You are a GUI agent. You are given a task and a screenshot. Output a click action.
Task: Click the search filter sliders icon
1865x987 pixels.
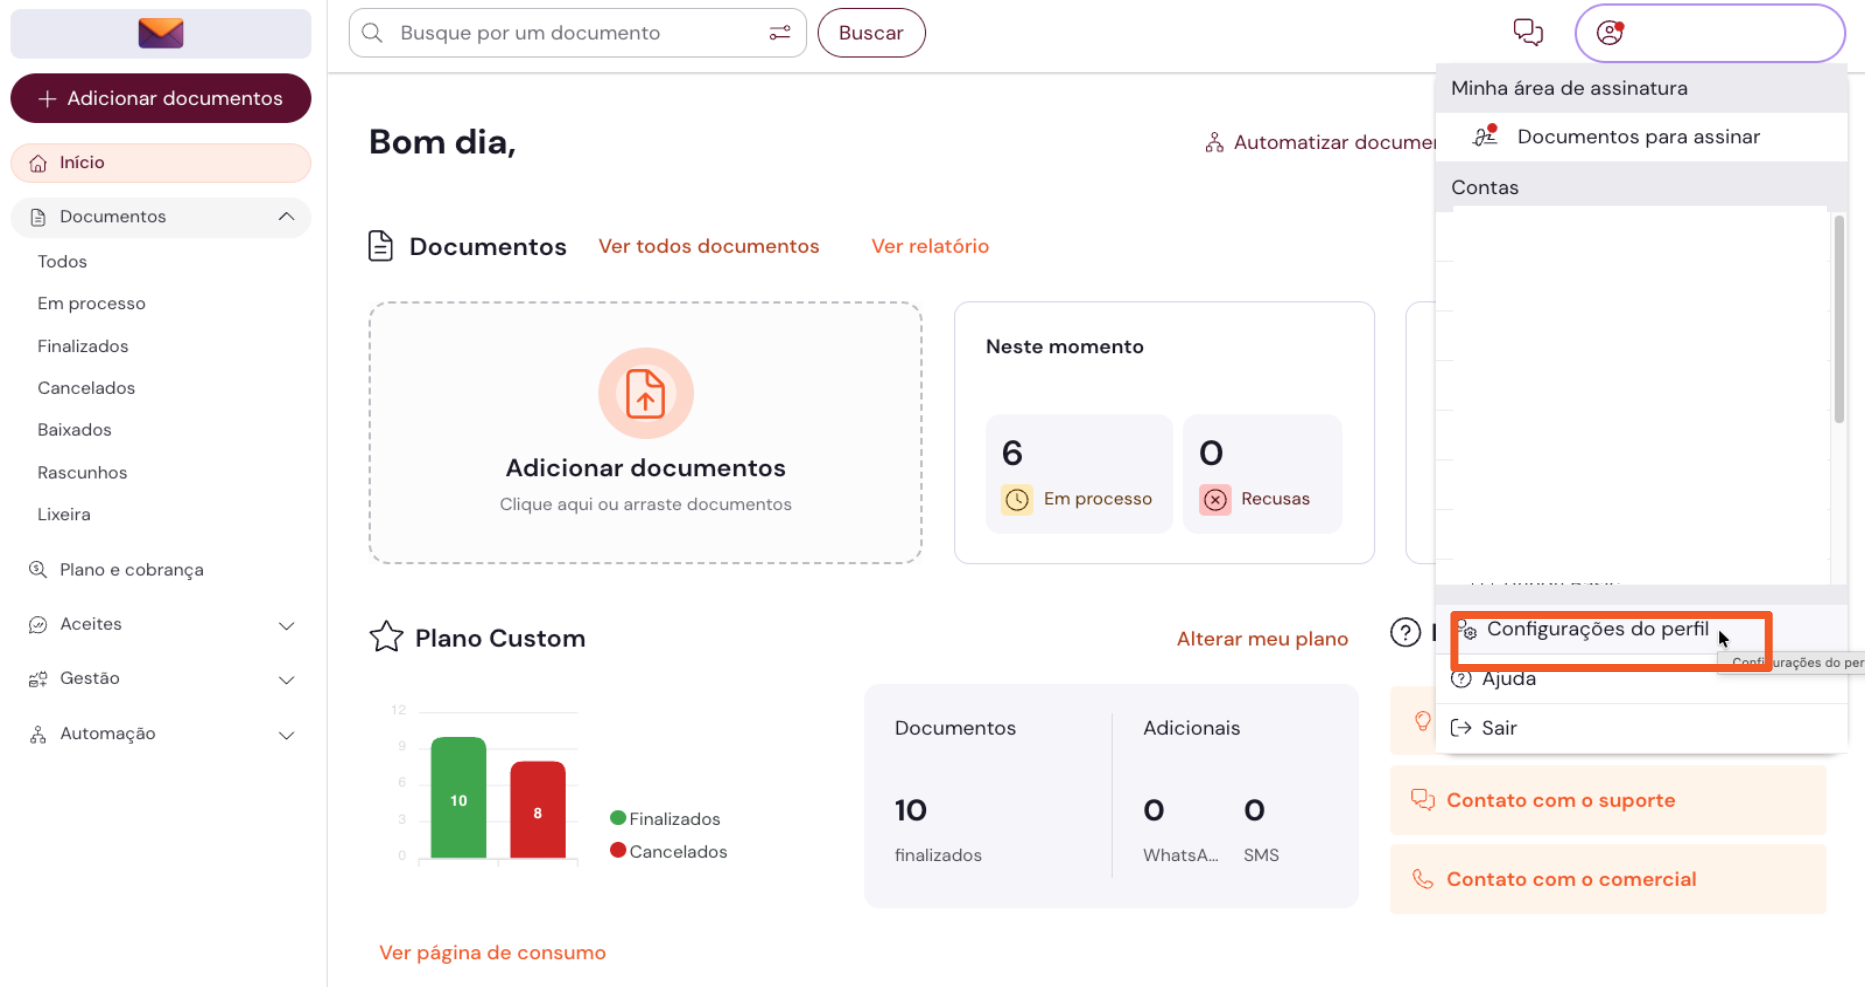pyautogui.click(x=779, y=33)
